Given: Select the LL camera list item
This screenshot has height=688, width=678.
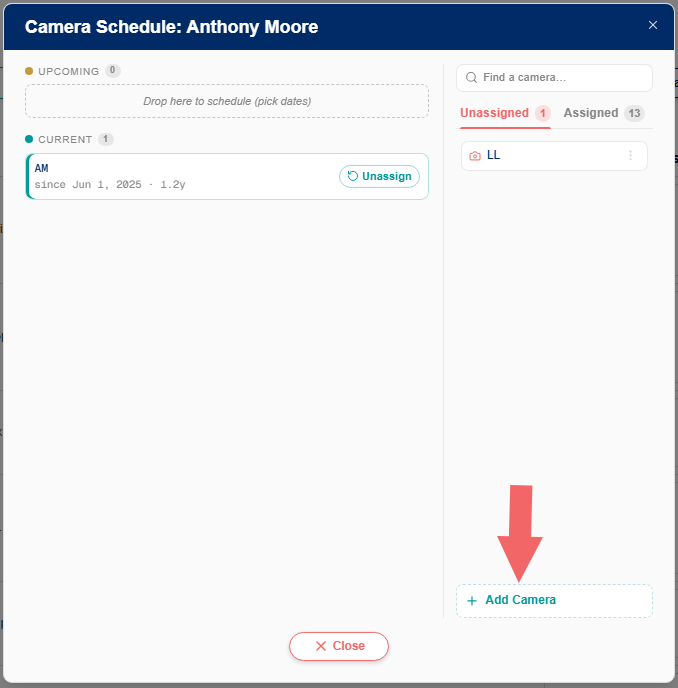Looking at the screenshot, I should (x=554, y=156).
